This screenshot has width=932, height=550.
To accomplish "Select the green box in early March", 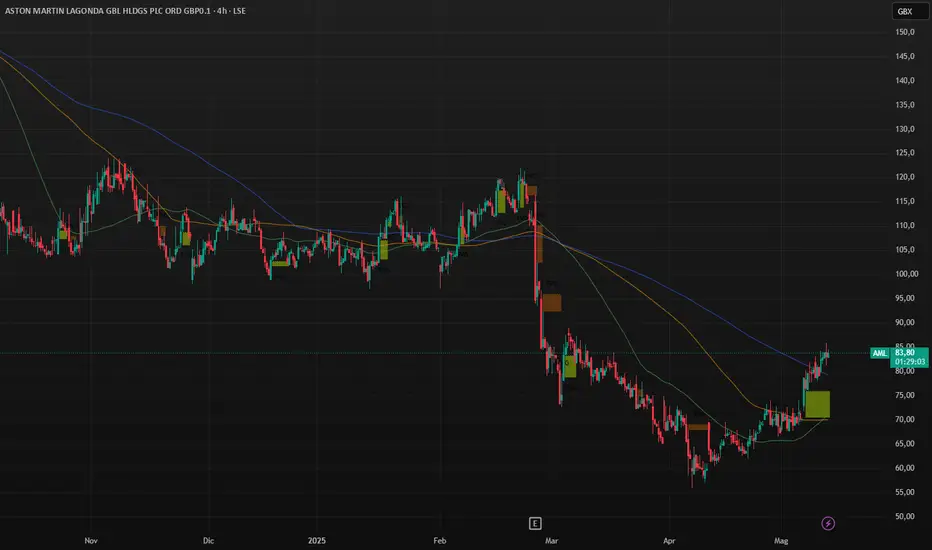I will click(x=570, y=366).
